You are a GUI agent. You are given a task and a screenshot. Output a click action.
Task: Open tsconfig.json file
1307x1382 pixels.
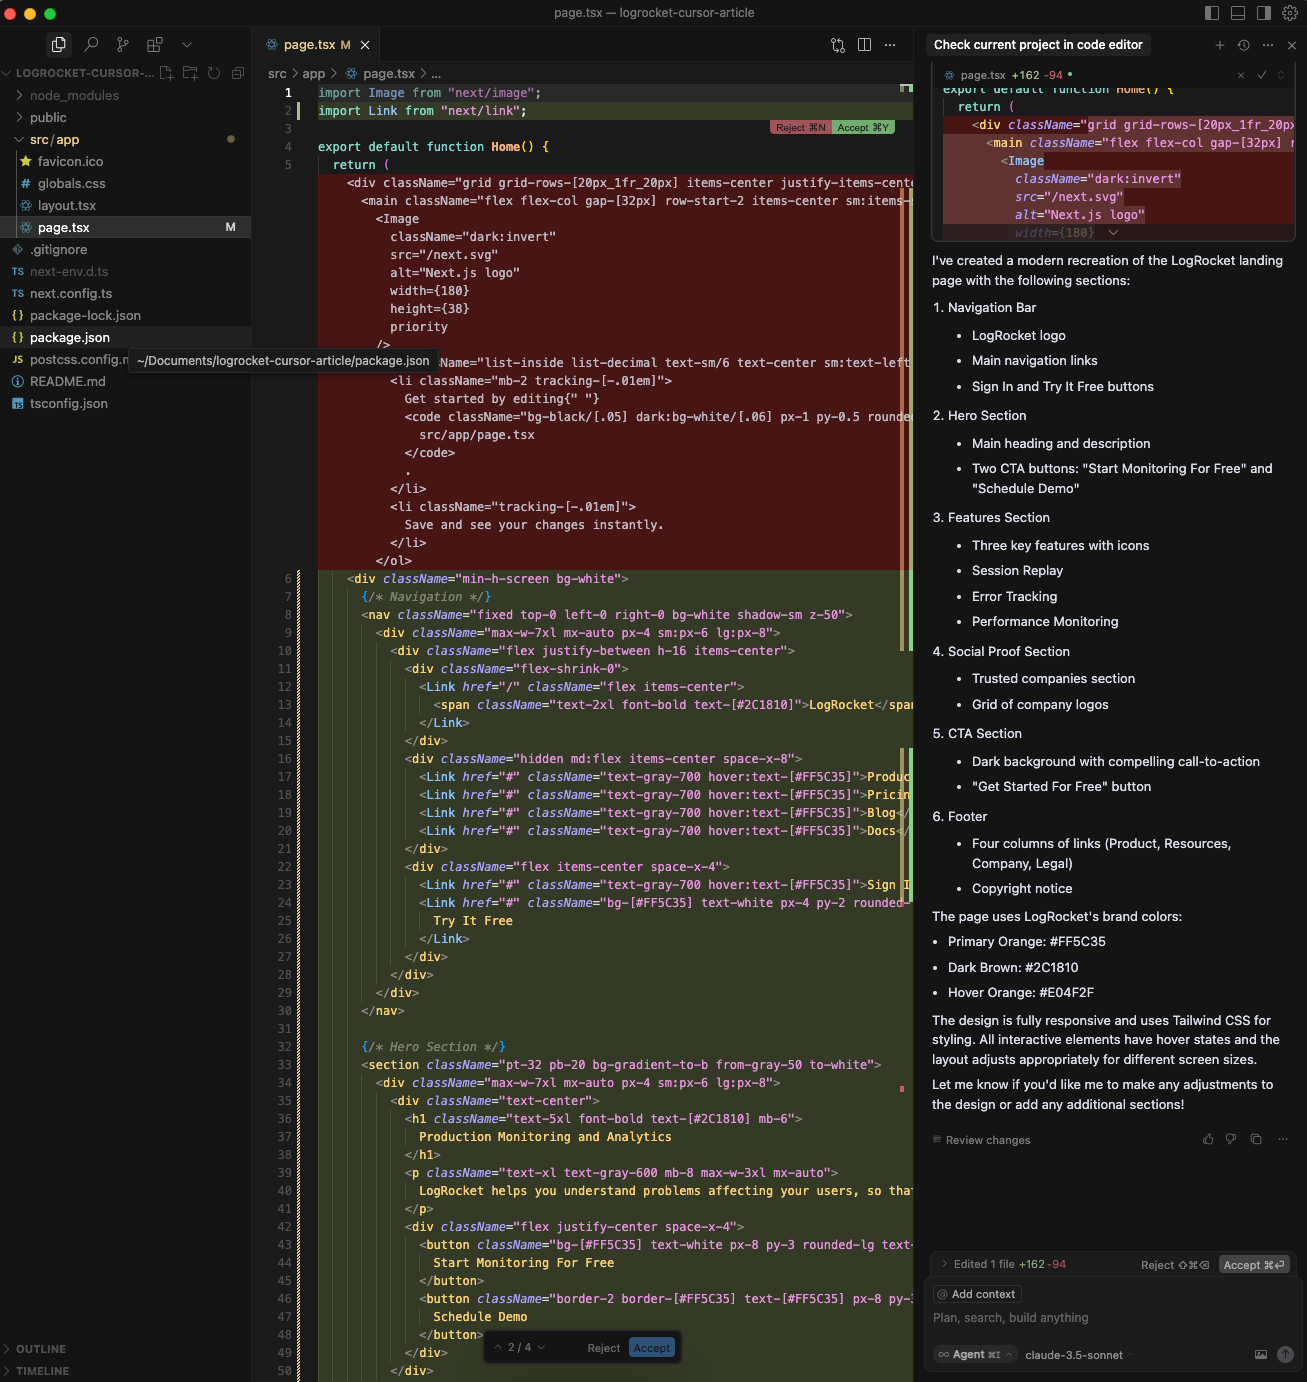[x=69, y=403]
